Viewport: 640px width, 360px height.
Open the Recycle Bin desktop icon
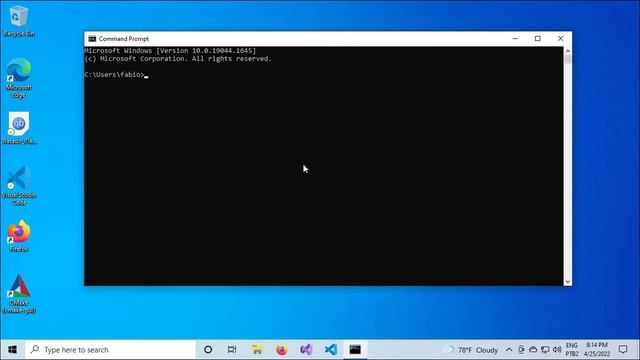tap(19, 21)
